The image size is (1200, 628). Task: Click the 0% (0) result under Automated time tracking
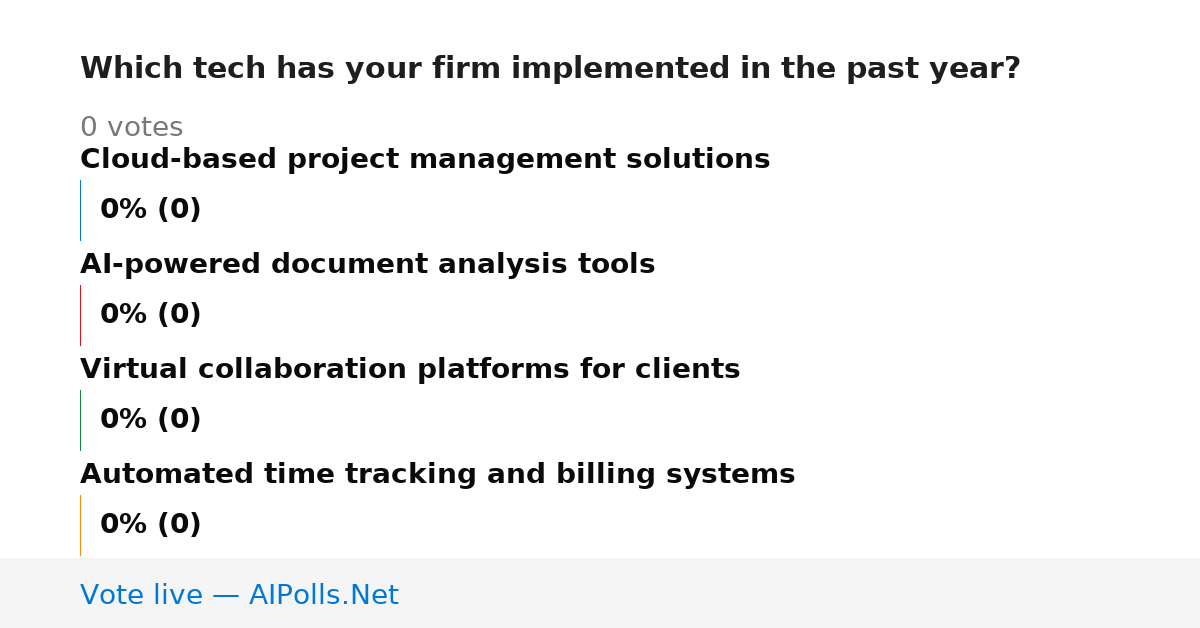click(x=150, y=525)
